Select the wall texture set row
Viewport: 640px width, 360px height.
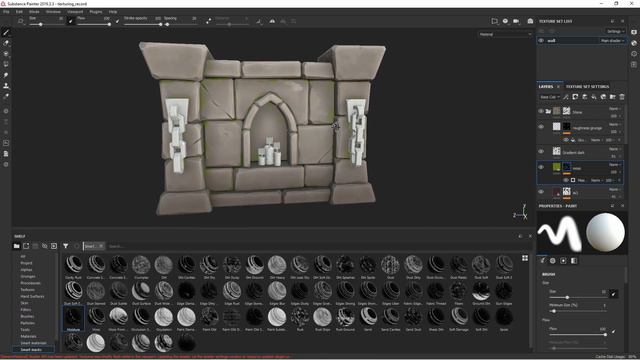581,41
